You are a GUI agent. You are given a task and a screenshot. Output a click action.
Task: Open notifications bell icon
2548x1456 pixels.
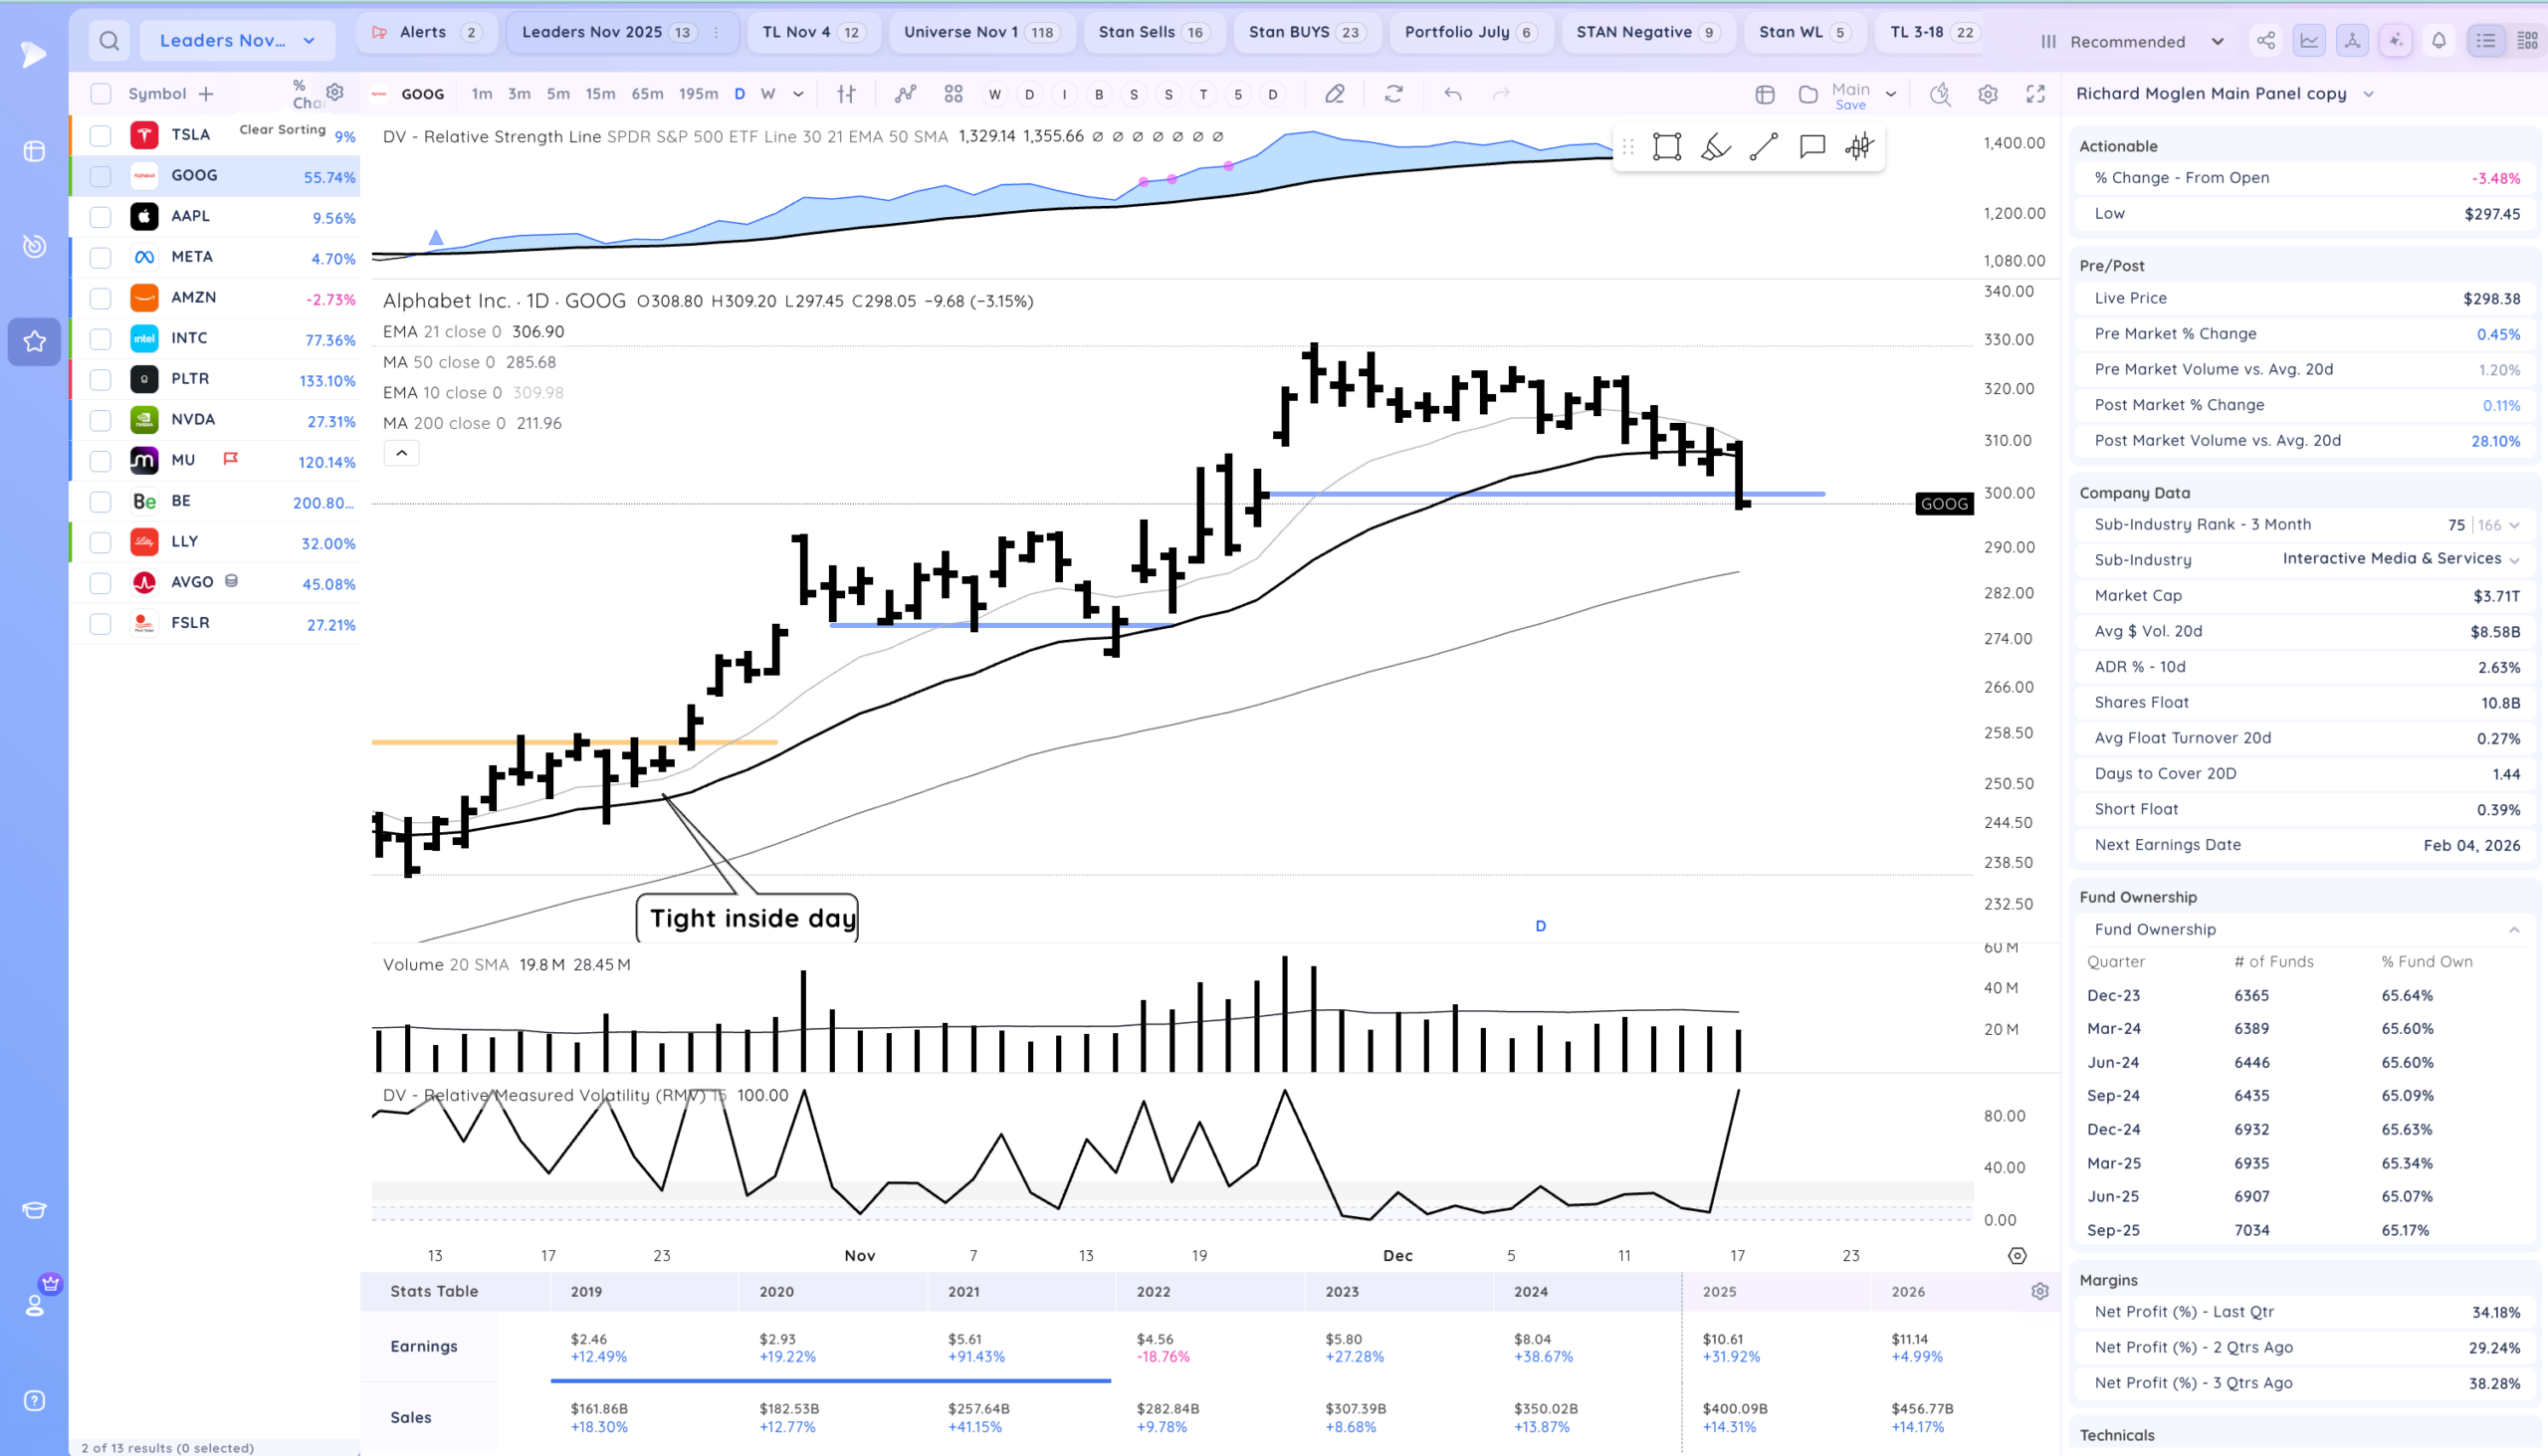pos(2439,41)
